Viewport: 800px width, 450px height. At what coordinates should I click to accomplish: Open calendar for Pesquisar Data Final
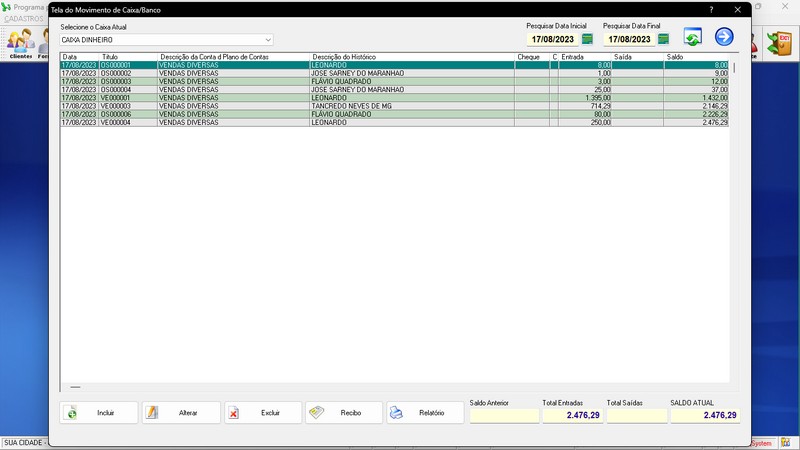click(663, 39)
